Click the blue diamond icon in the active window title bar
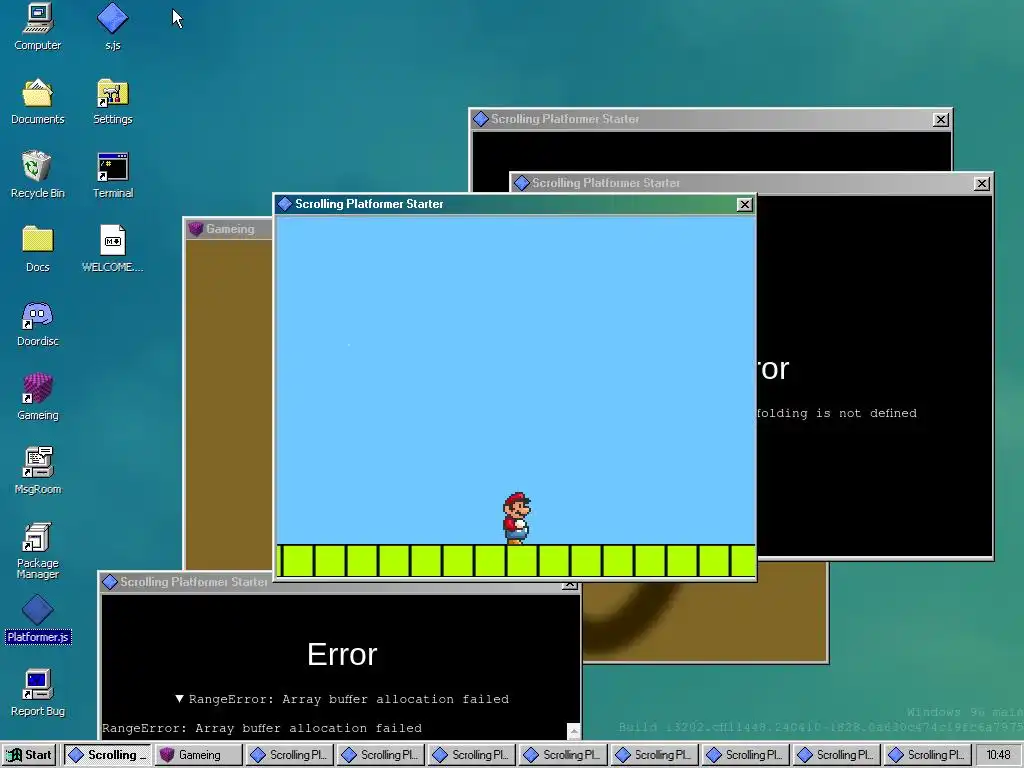 coord(285,204)
